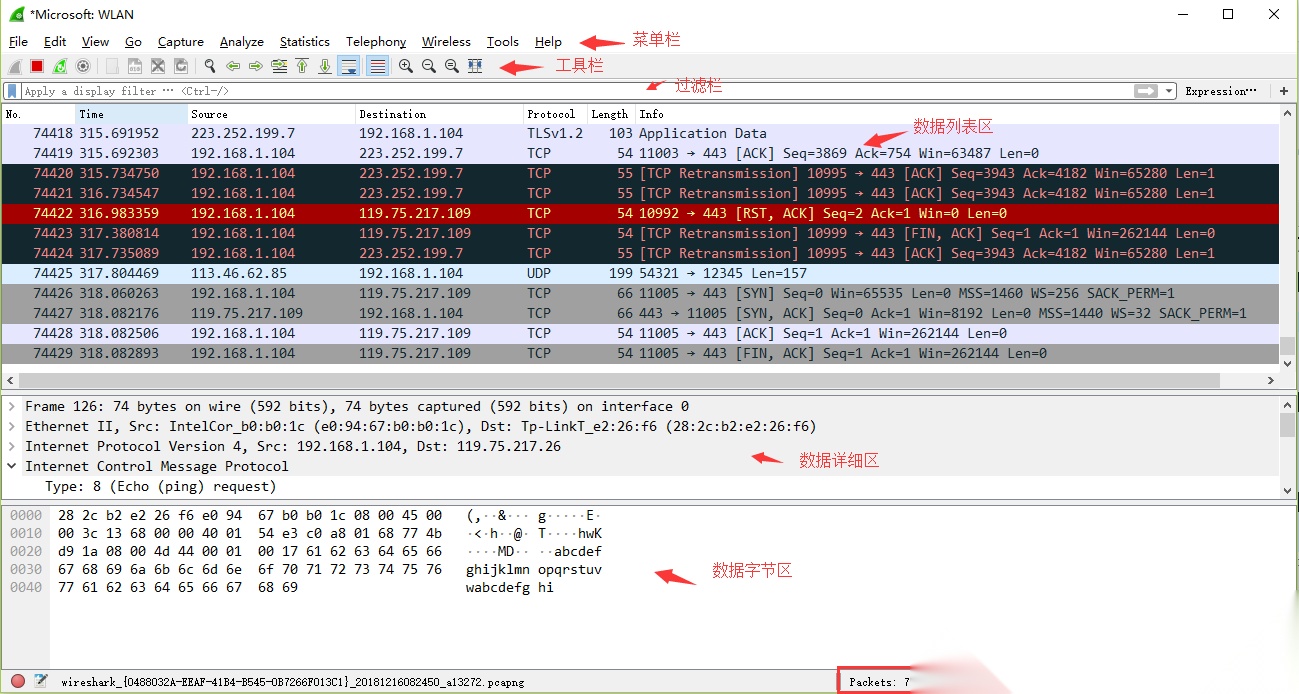Zoom out main window text
The image size is (1299, 694).
(429, 66)
